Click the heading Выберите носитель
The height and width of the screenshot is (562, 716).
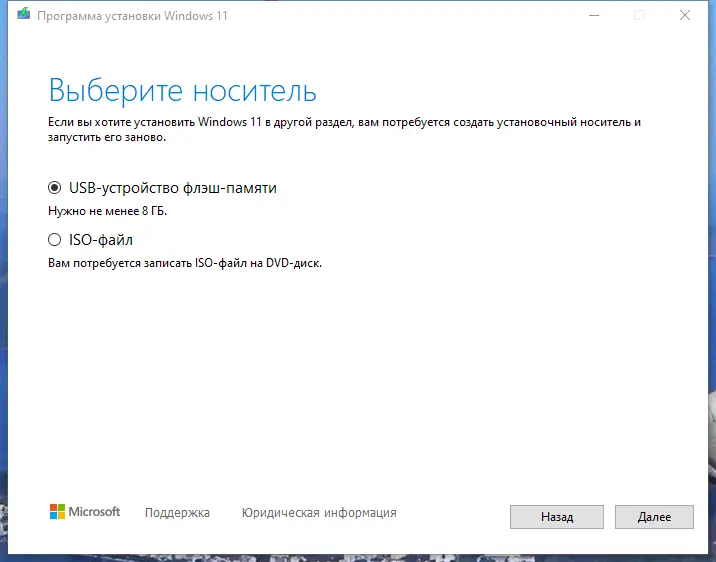pos(182,91)
